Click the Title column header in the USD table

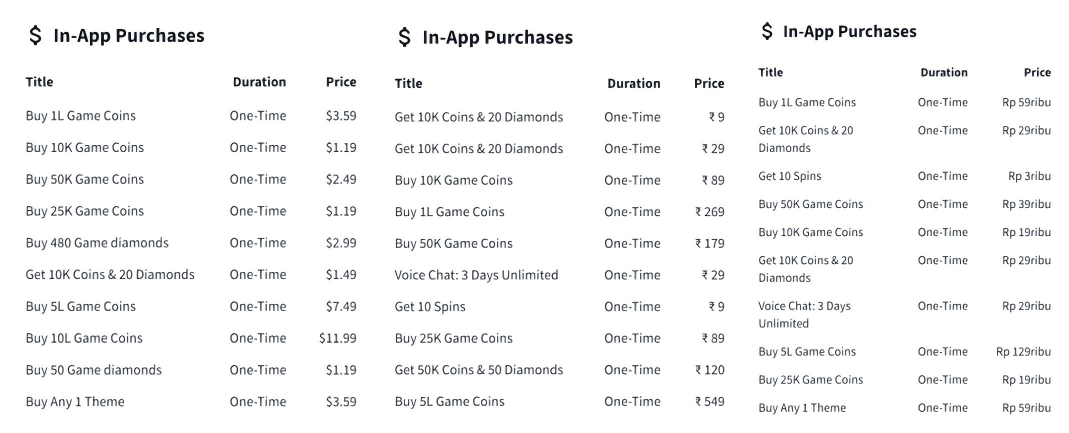tap(40, 82)
